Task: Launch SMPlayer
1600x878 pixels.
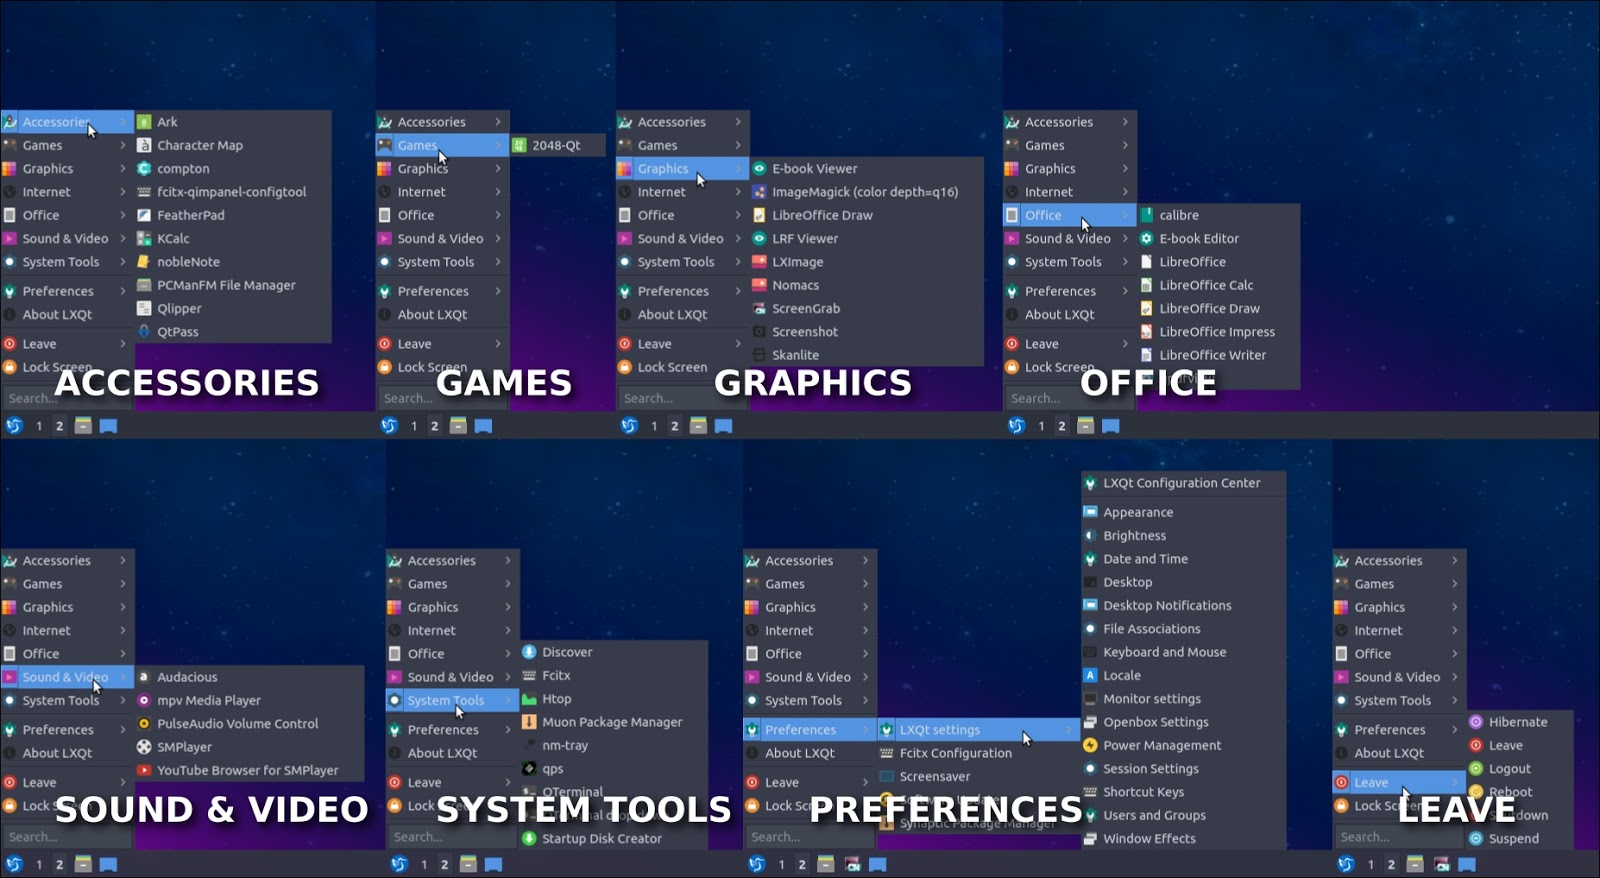Action: click(x=249, y=747)
